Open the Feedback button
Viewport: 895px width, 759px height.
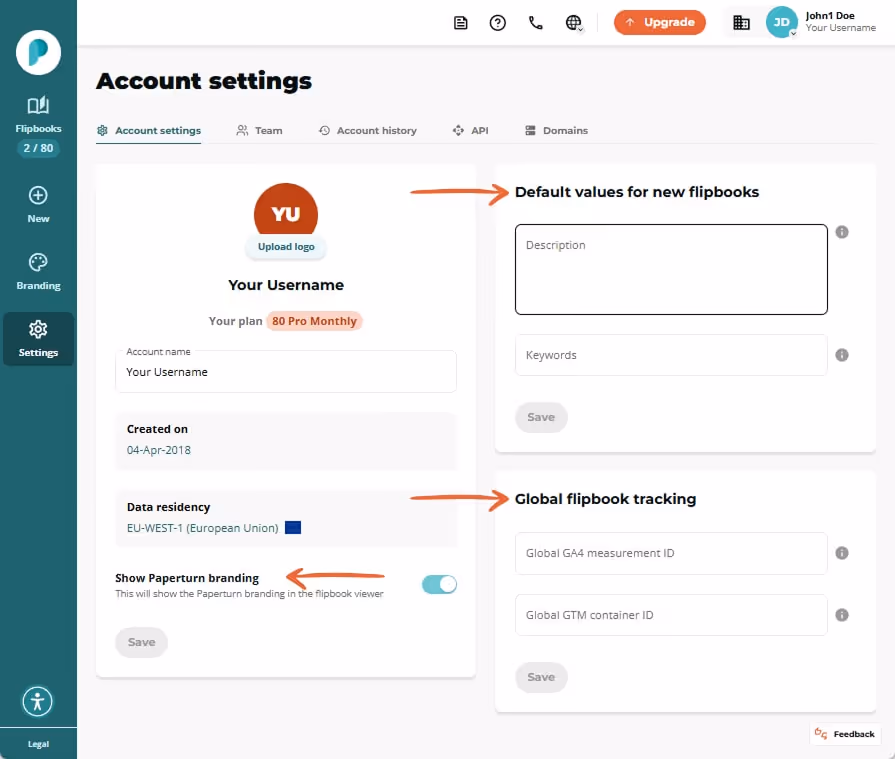845,734
